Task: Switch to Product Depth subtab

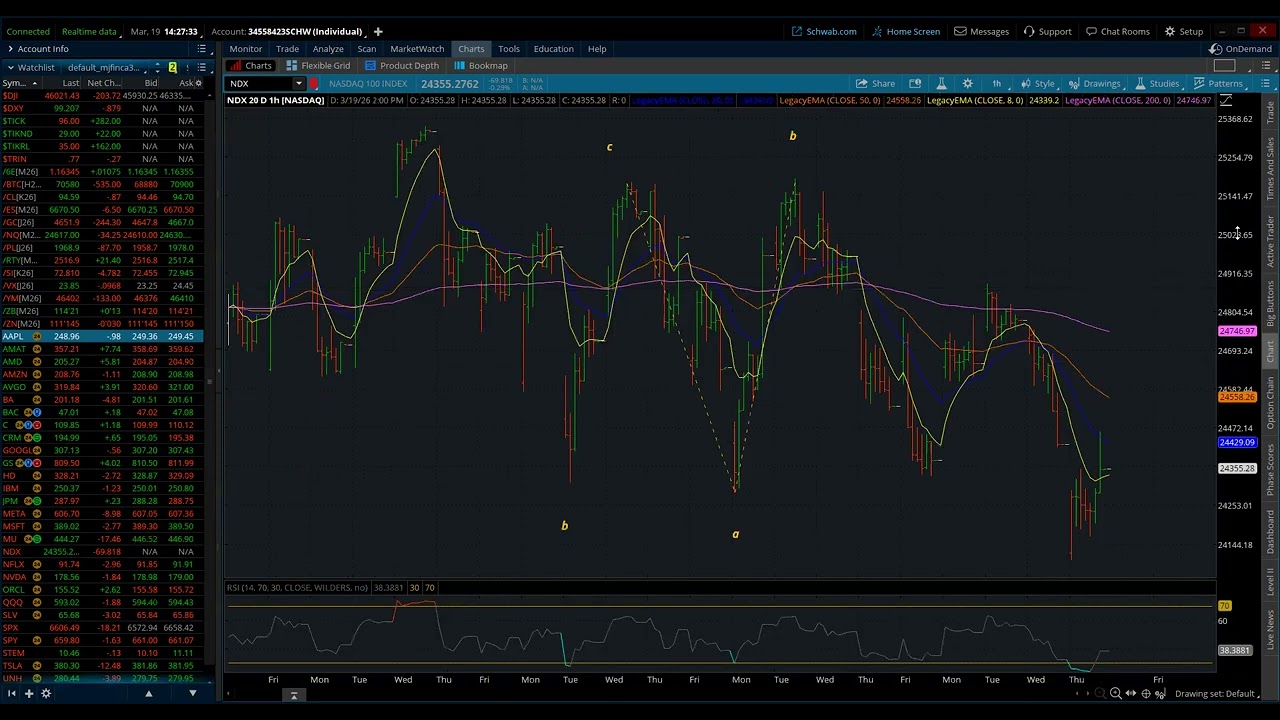Action: click(x=401, y=65)
